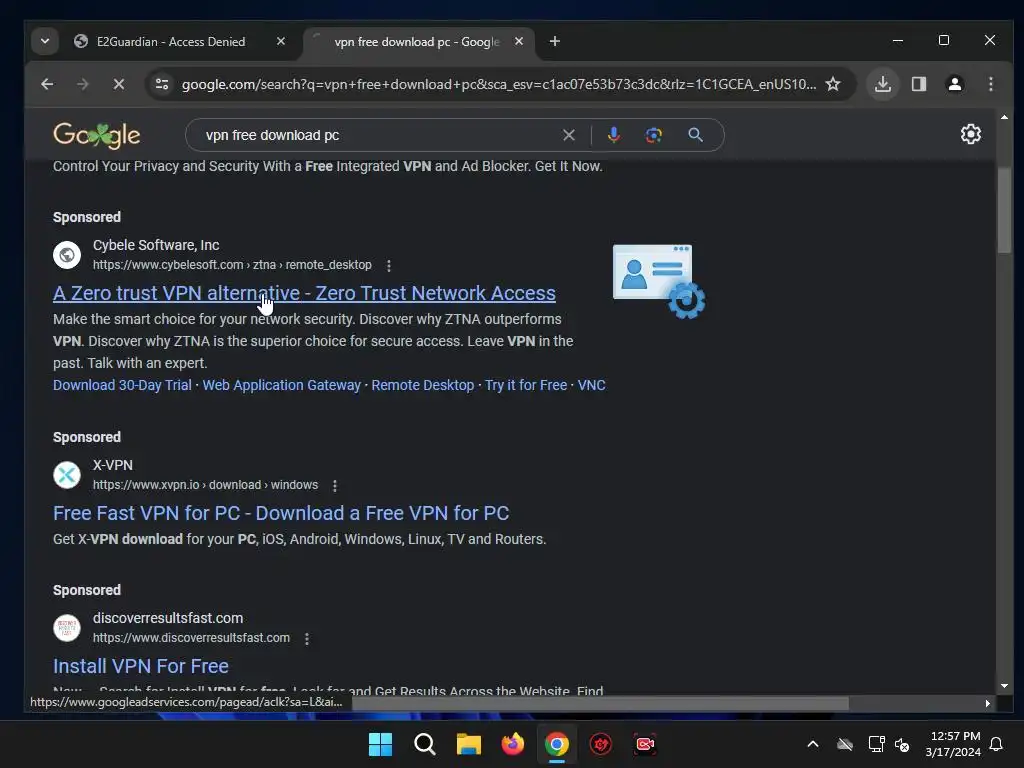Click the address bar URL
The height and width of the screenshot is (768, 1024).
pyautogui.click(x=498, y=84)
